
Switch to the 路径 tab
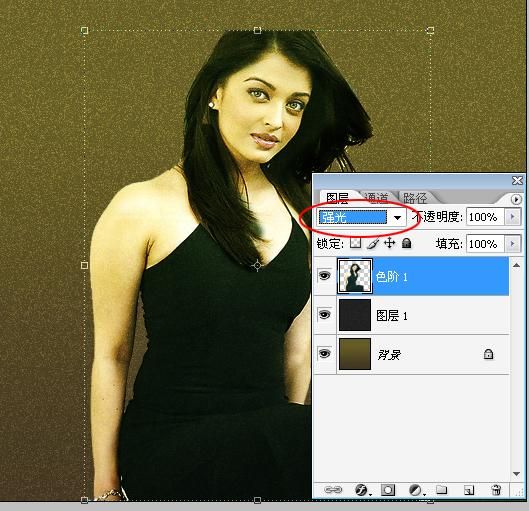[x=415, y=198]
